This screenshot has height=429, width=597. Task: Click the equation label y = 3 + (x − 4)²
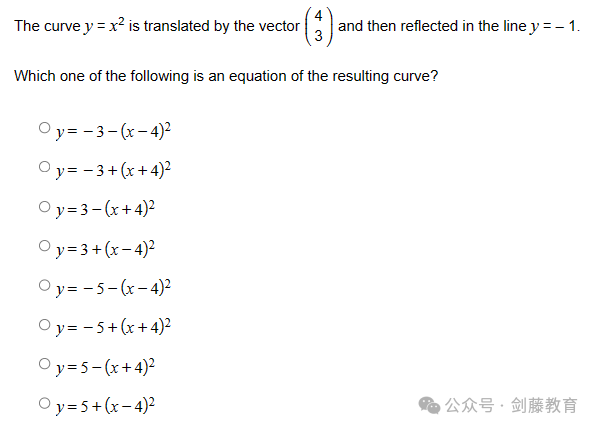click(105, 249)
